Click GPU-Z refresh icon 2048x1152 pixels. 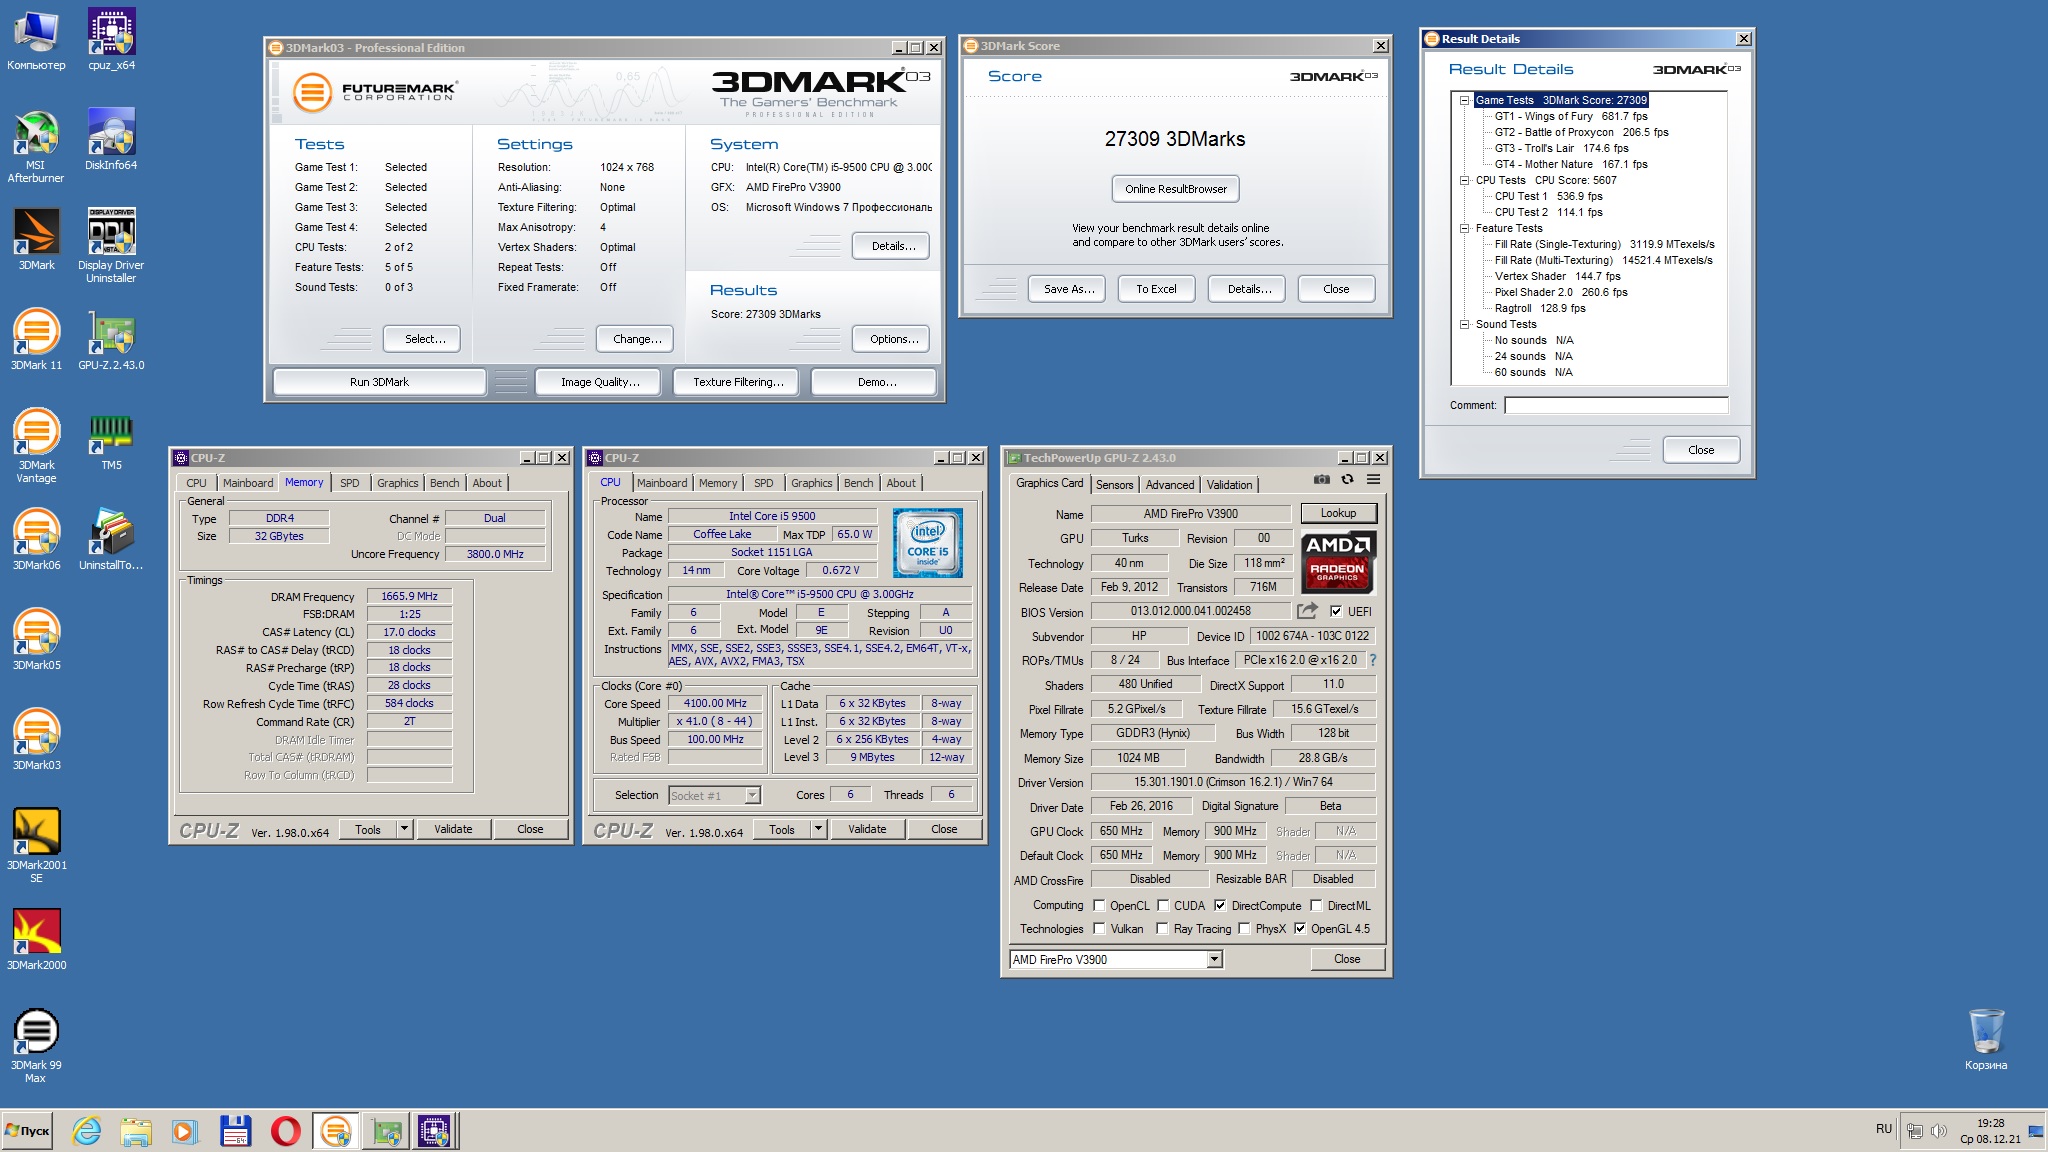coord(1347,480)
